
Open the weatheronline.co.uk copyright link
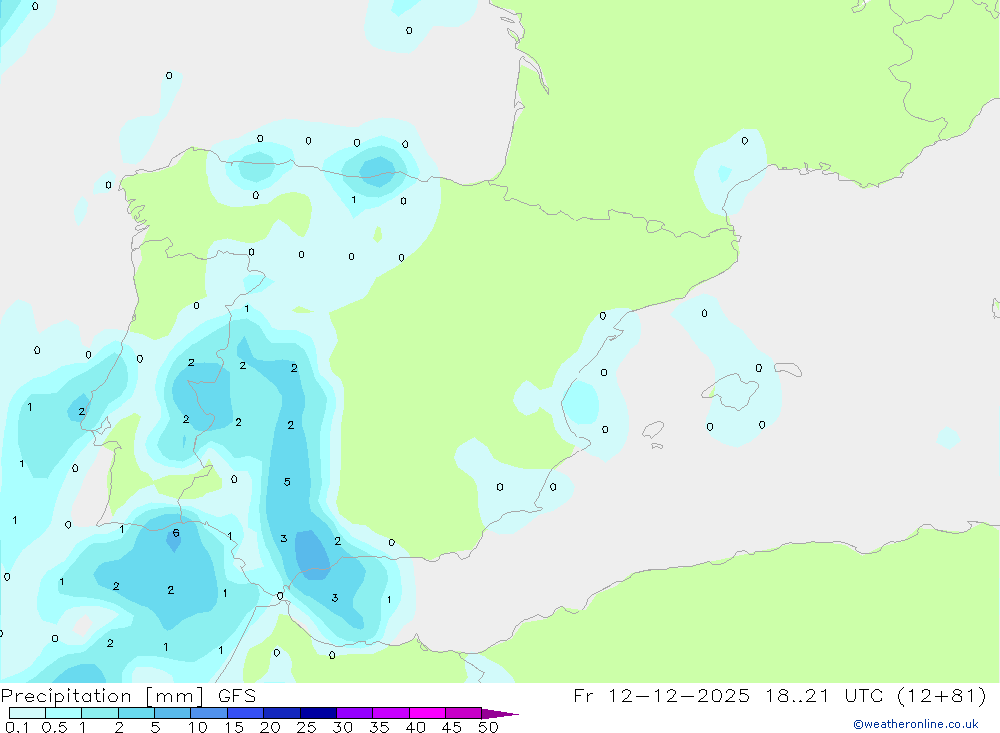[916, 724]
